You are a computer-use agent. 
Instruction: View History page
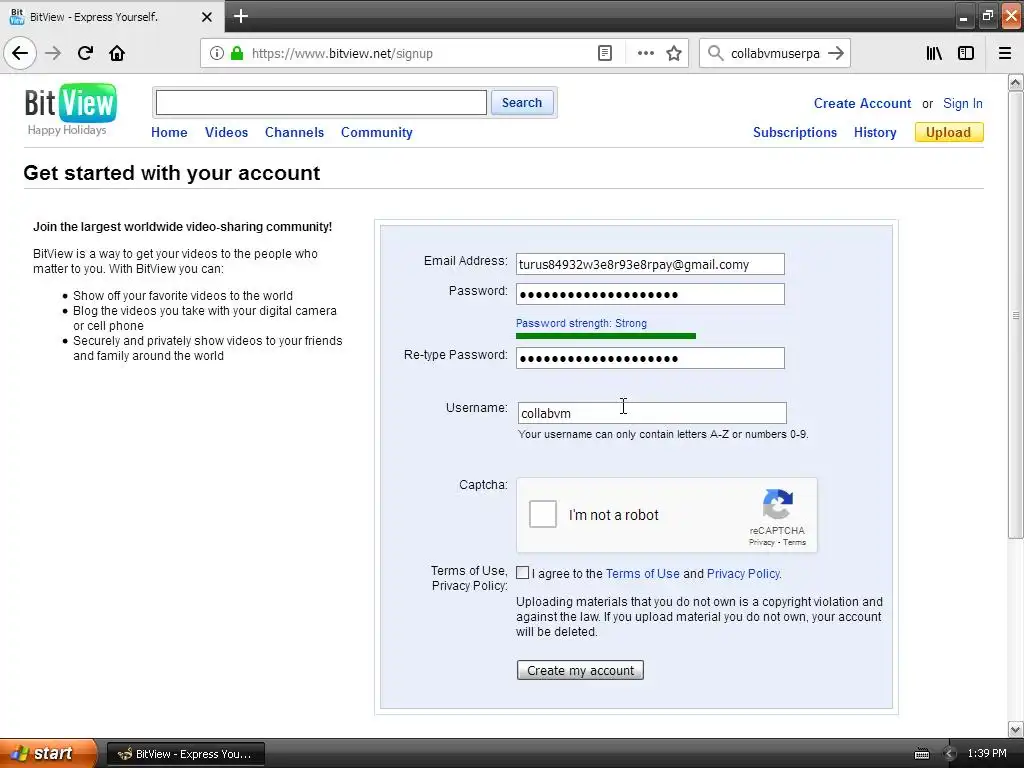pyautogui.click(x=875, y=132)
